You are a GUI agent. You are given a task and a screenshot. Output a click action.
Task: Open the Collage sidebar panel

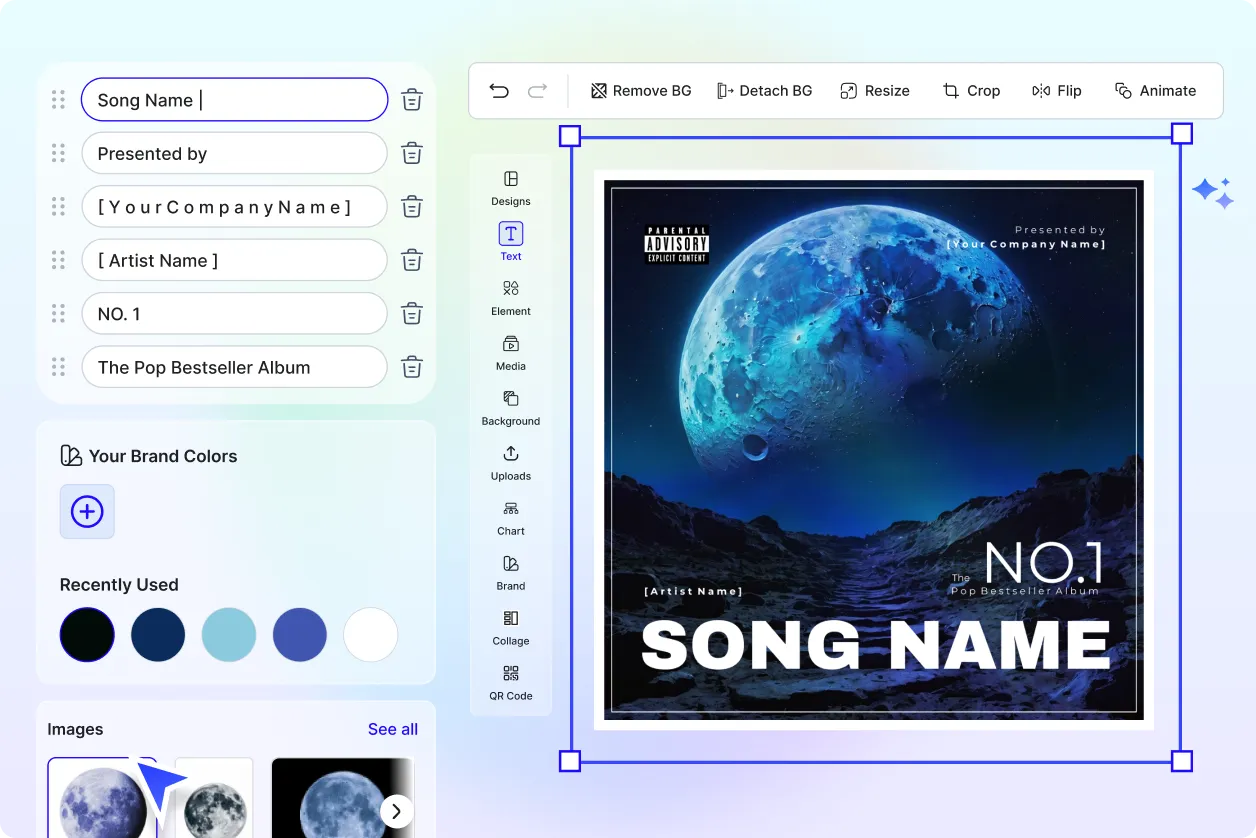pyautogui.click(x=511, y=628)
